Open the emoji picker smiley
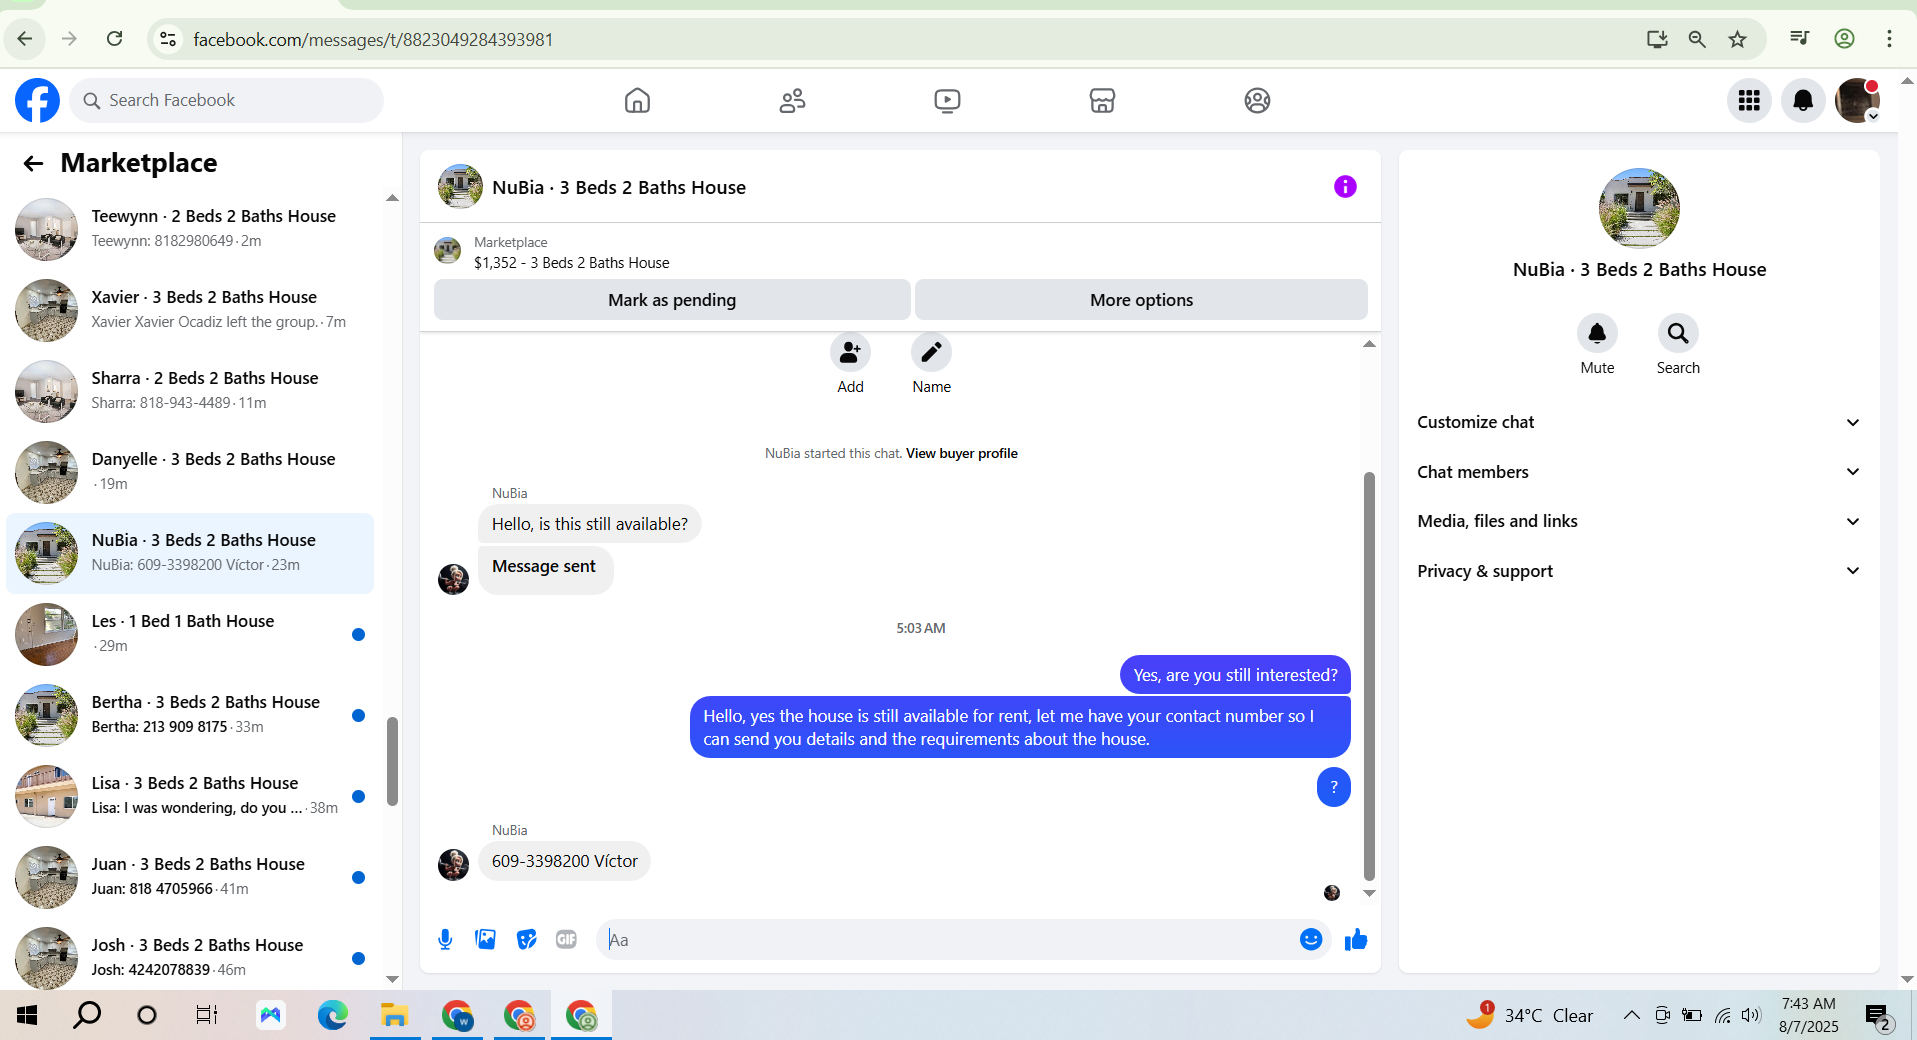 point(1311,939)
